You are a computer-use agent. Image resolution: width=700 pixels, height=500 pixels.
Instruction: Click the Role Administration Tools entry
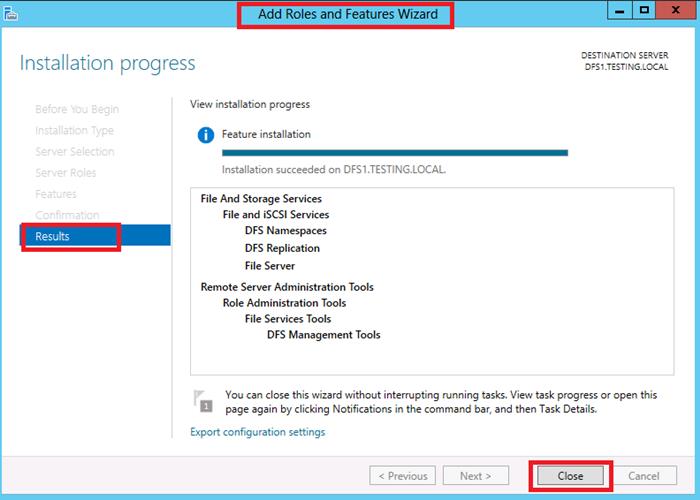(284, 303)
